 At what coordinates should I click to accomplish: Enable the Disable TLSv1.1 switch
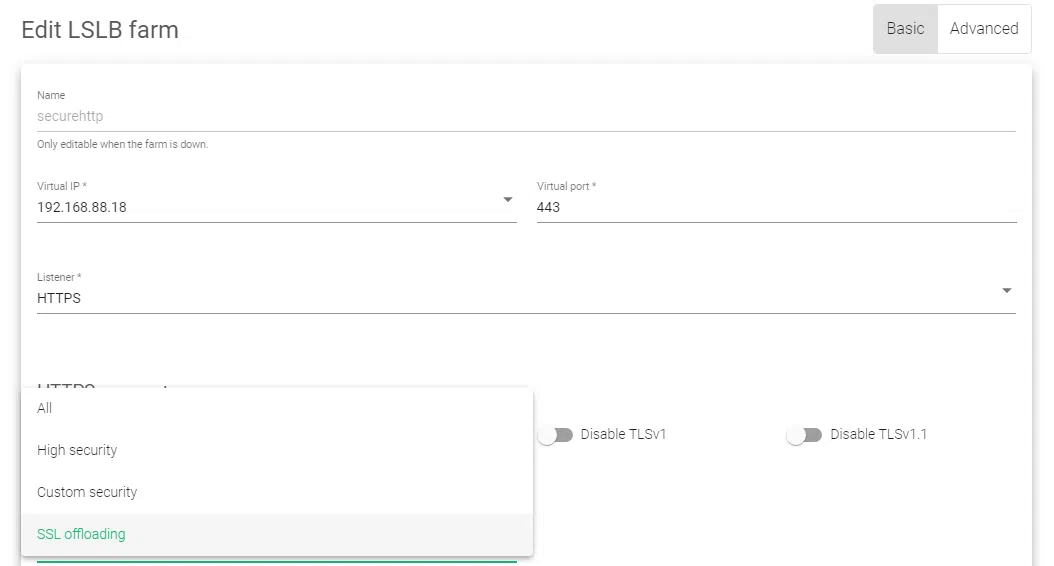pyautogui.click(x=804, y=435)
